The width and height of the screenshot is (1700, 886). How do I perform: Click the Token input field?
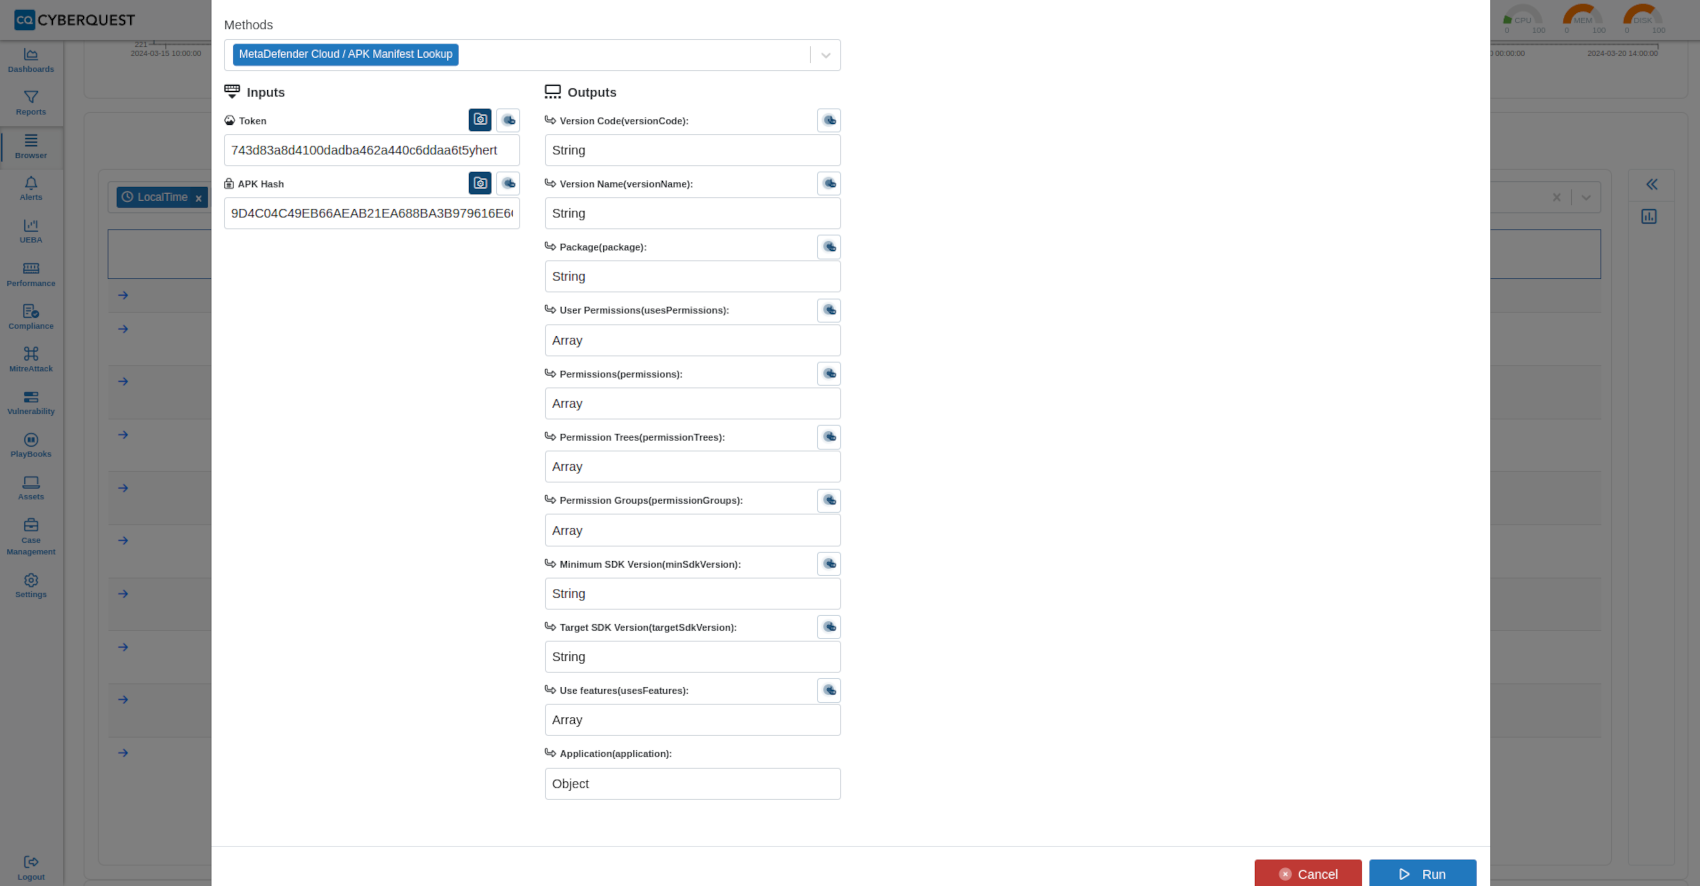(x=372, y=150)
